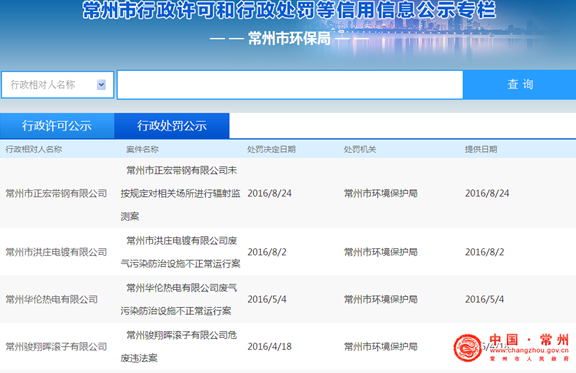Click the 常州市环保局 banner subtitle
The width and height of the screenshot is (576, 373).
tap(289, 39)
